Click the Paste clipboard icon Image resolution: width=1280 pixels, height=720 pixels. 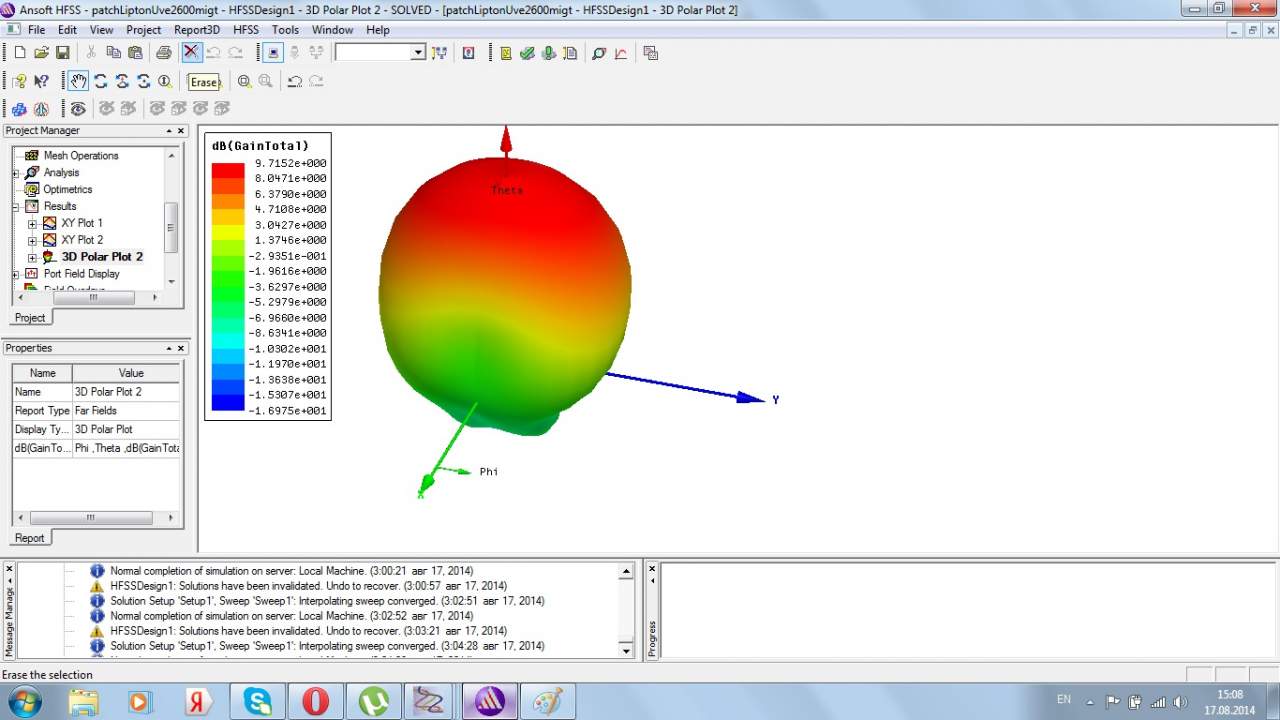133,52
